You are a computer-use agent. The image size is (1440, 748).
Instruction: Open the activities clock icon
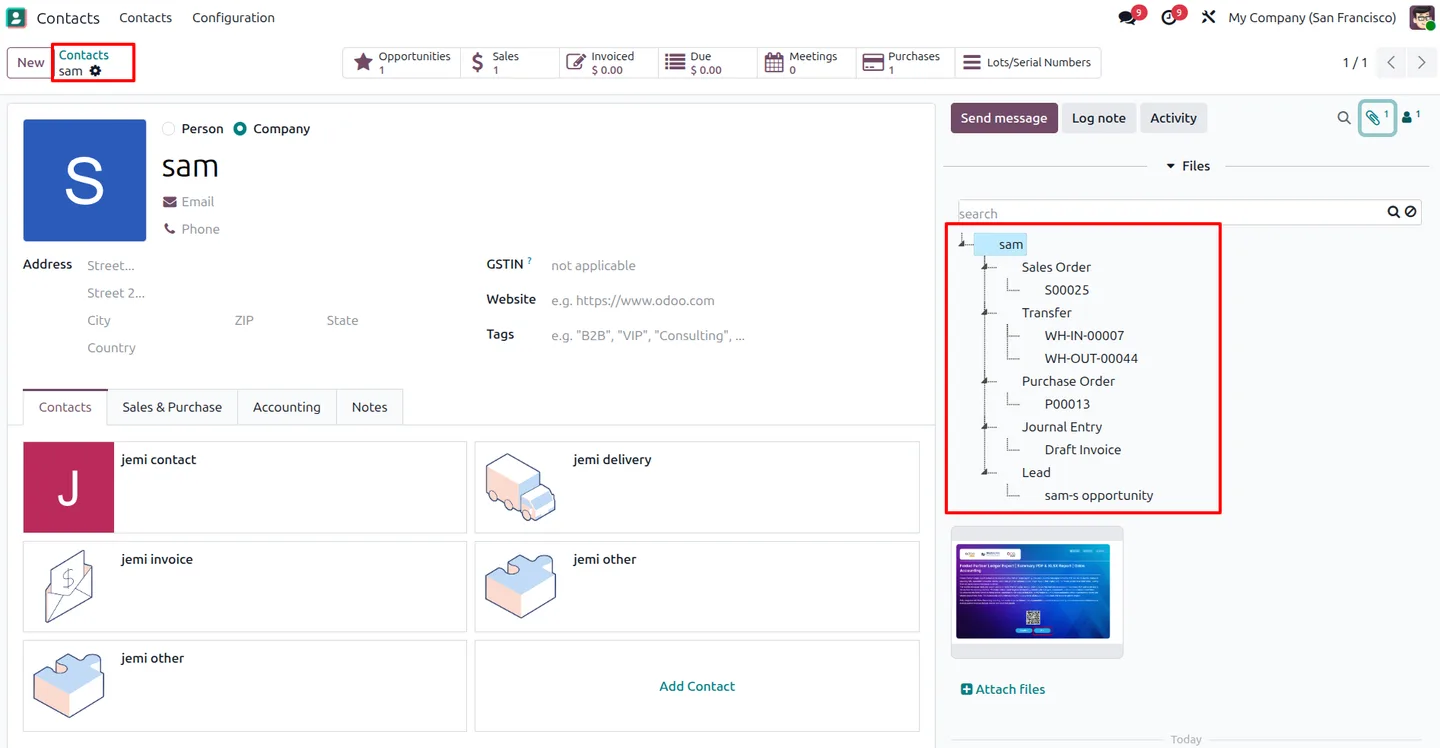[1168, 18]
